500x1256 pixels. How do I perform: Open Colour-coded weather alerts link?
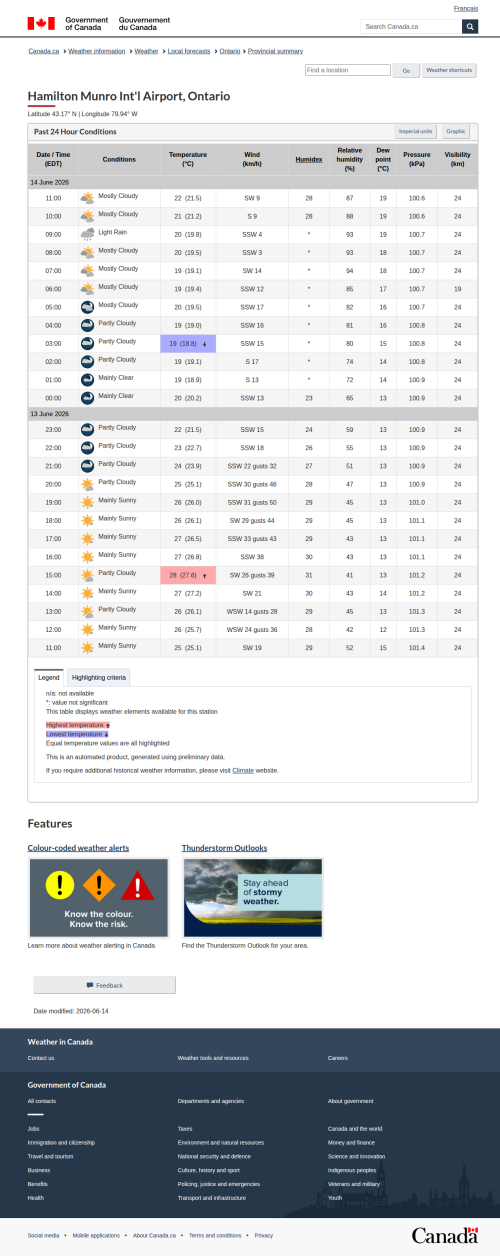[x=78, y=848]
